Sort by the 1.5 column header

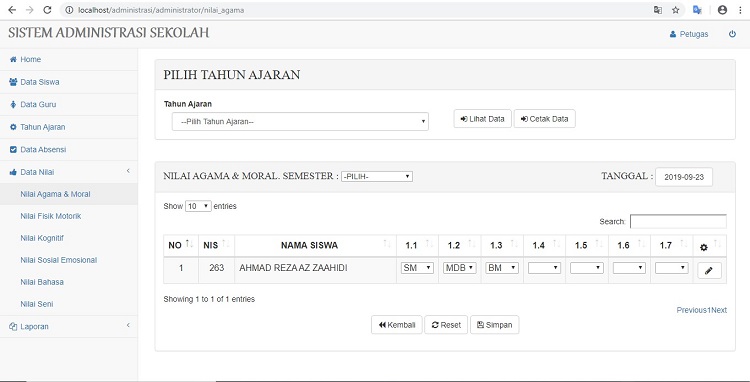tap(587, 245)
